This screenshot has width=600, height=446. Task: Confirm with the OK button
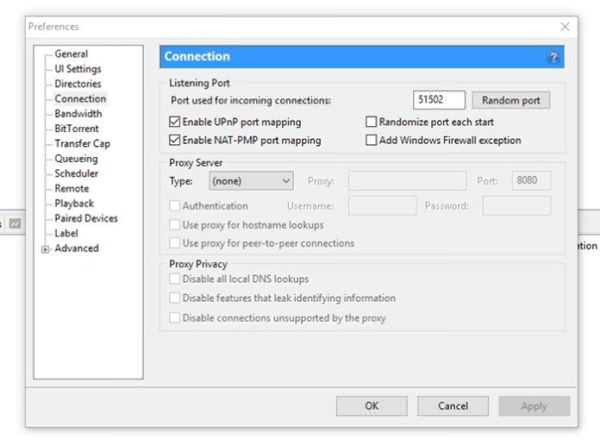372,406
